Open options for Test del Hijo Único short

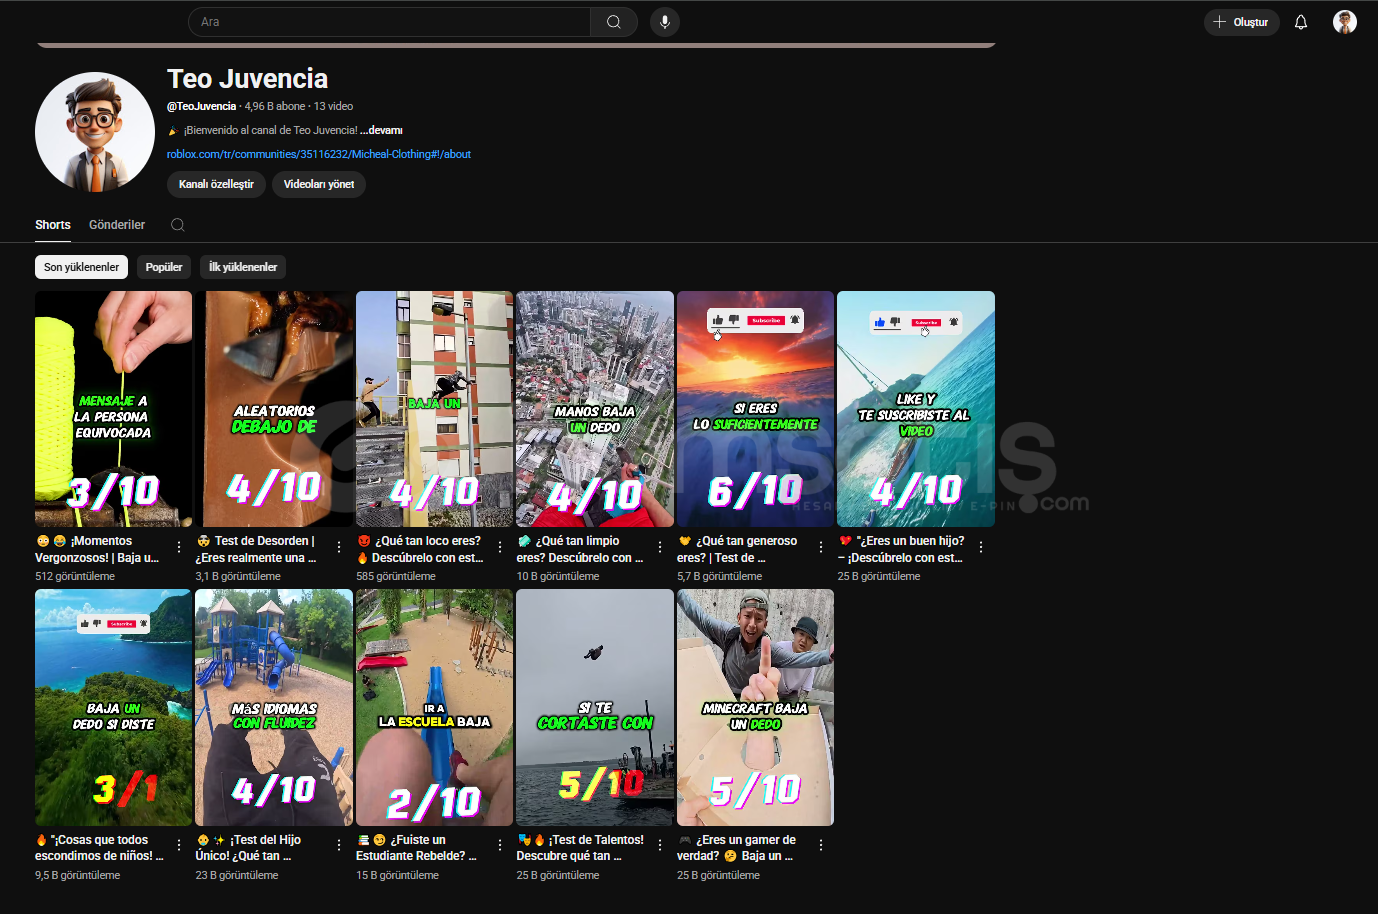coord(339,845)
